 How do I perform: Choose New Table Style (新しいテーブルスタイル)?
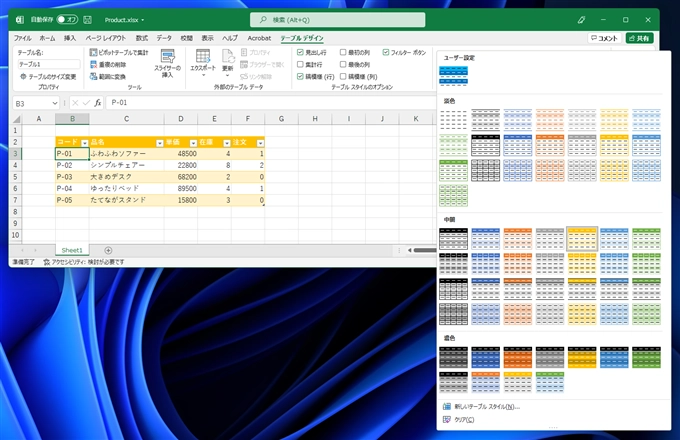pyautogui.click(x=487, y=407)
